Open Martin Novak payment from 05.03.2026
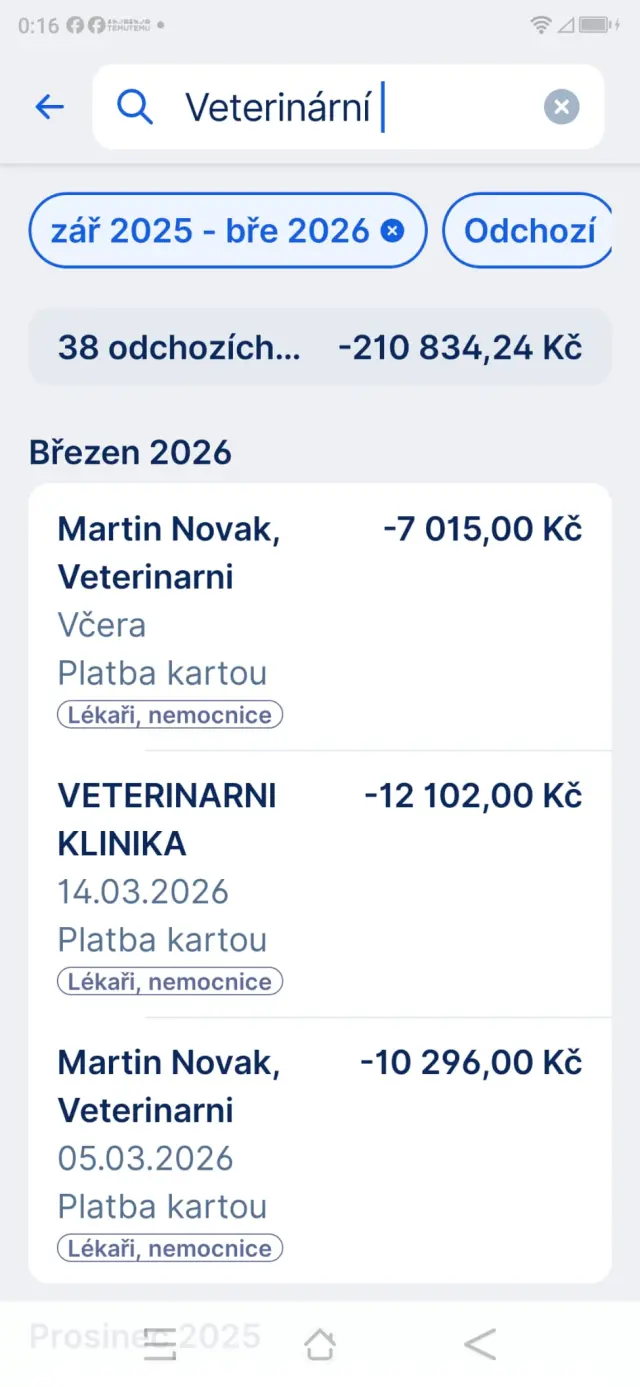The image size is (640, 1387). click(x=320, y=1135)
